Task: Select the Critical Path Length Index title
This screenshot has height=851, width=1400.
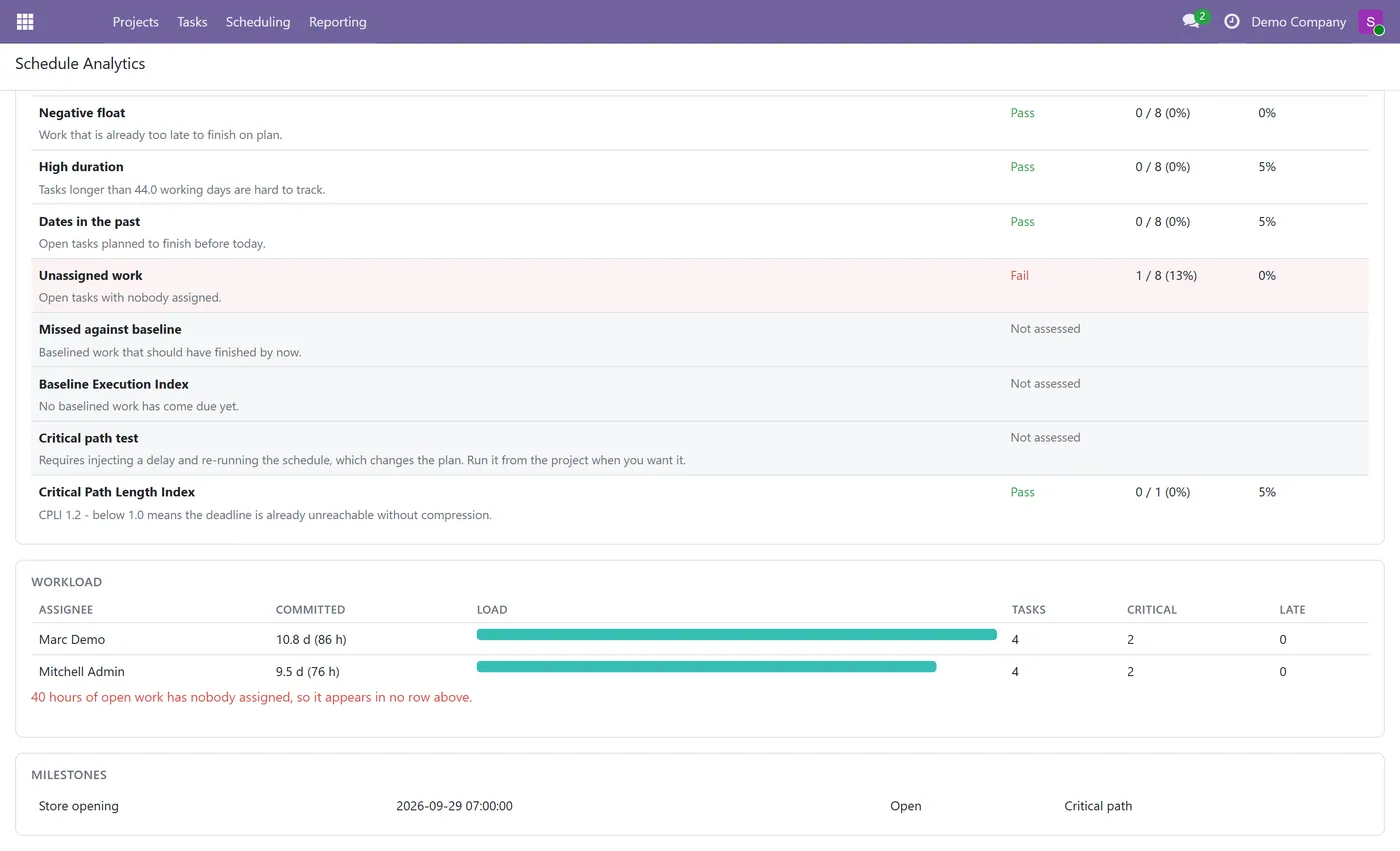Action: (117, 492)
